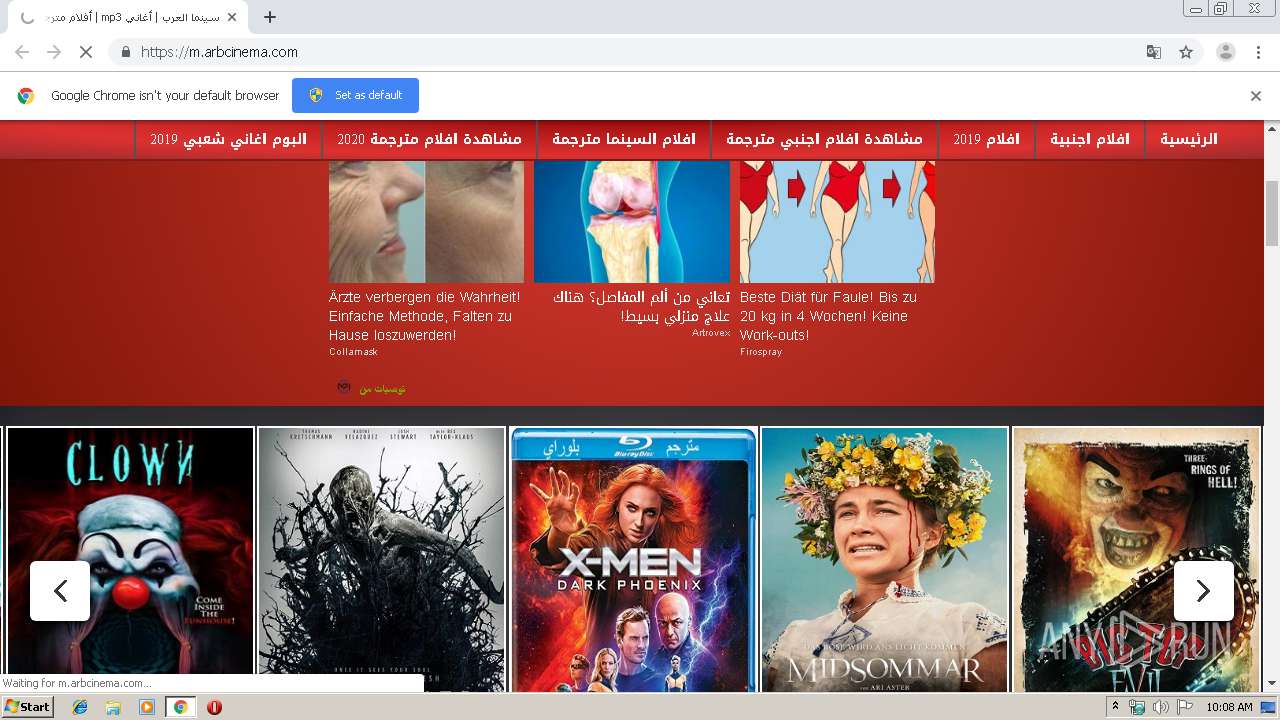Click the Firospray advertiser label
Viewport: 1280px width, 720px height.
[x=761, y=352]
